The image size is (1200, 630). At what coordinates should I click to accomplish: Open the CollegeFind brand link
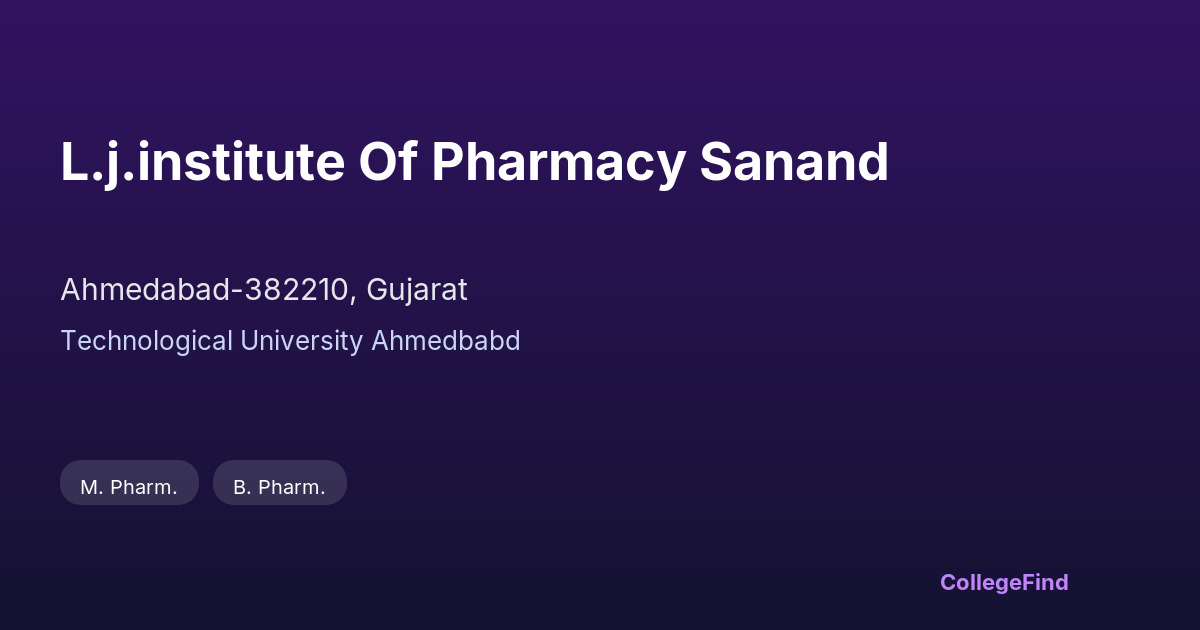1003,582
